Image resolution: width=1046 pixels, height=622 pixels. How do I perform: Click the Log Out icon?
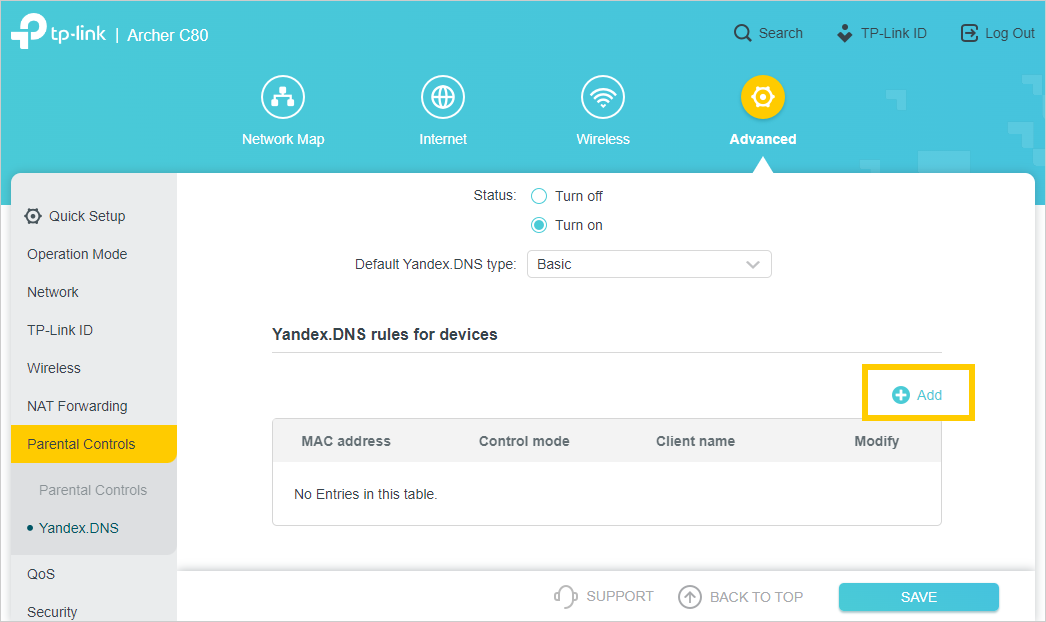(969, 33)
